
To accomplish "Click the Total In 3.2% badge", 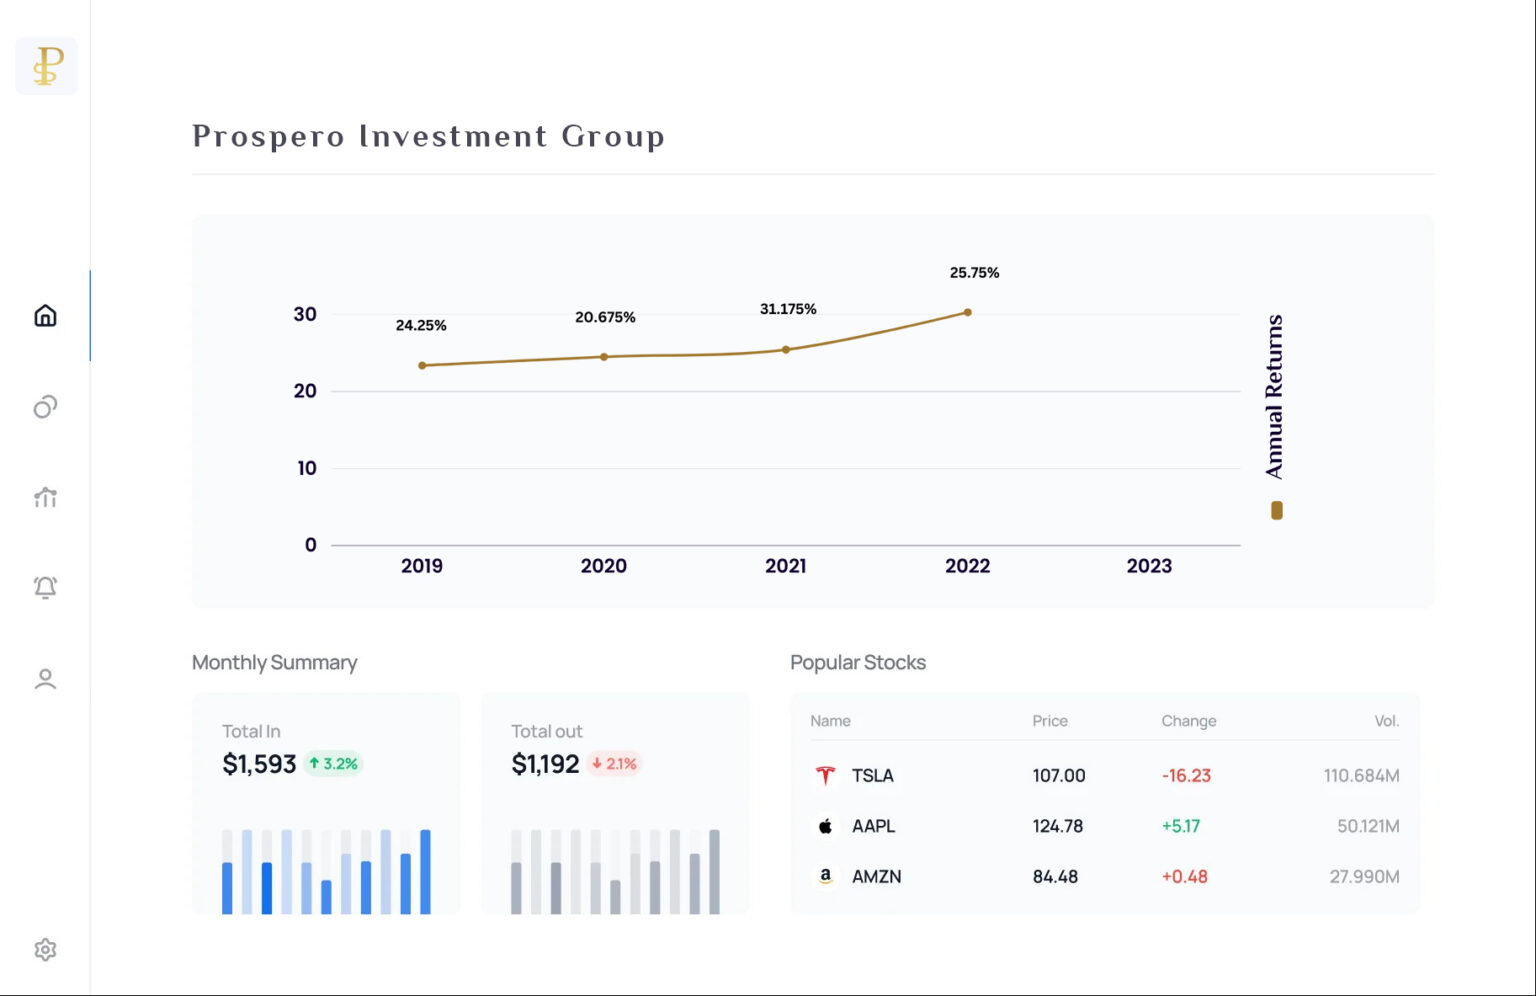I will click(x=333, y=764).
